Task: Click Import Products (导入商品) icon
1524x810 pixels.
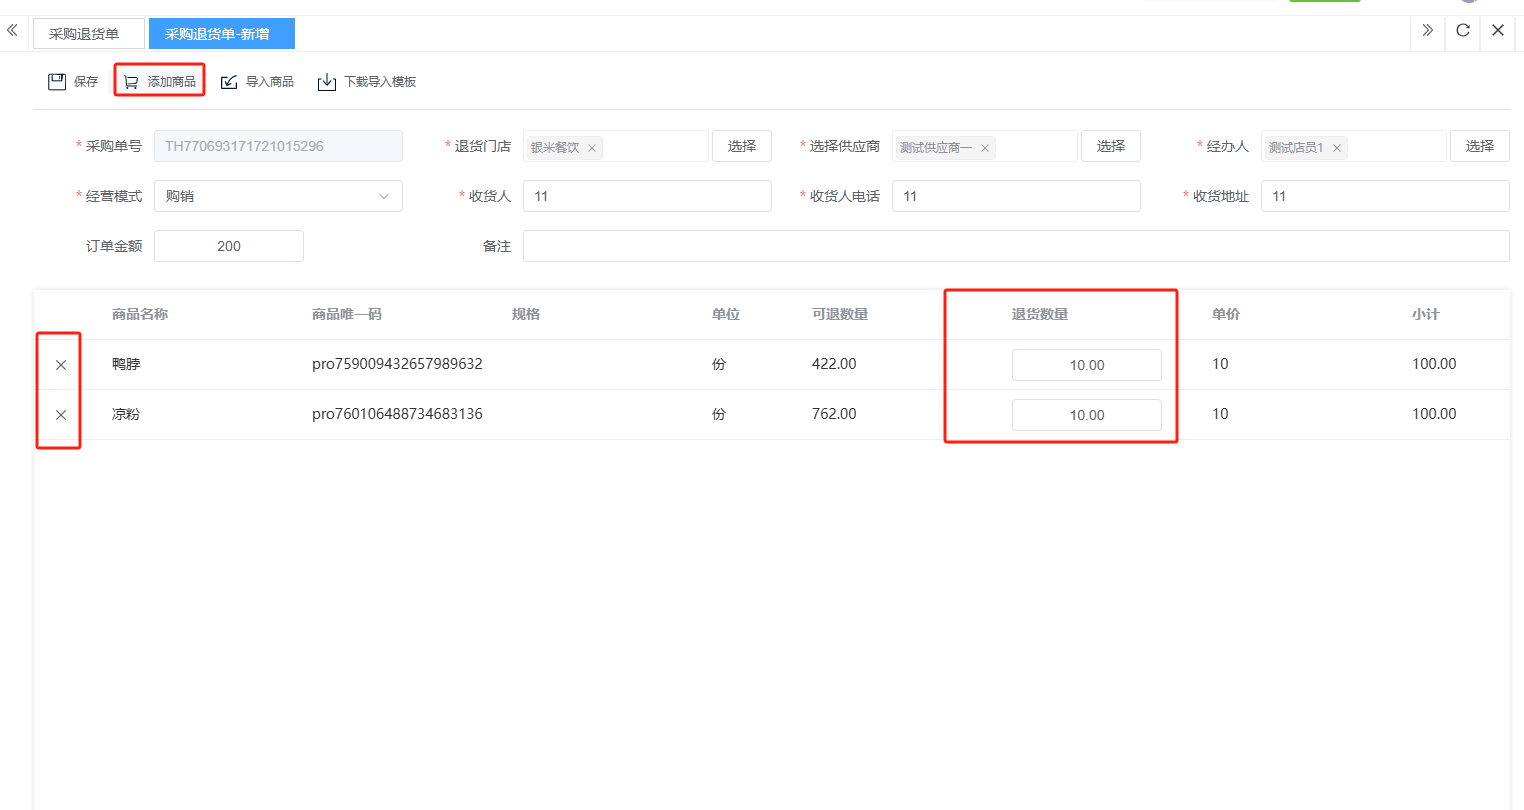Action: pos(229,82)
